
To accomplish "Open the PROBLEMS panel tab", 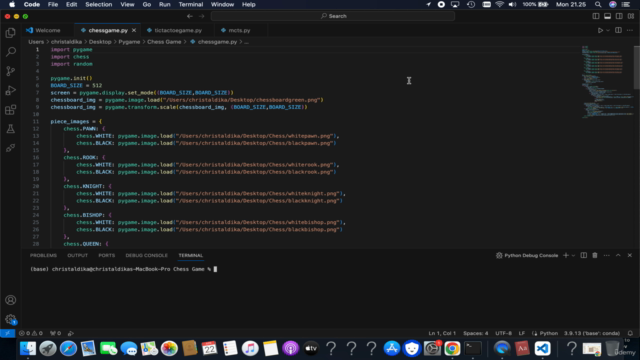I will 43,256.
